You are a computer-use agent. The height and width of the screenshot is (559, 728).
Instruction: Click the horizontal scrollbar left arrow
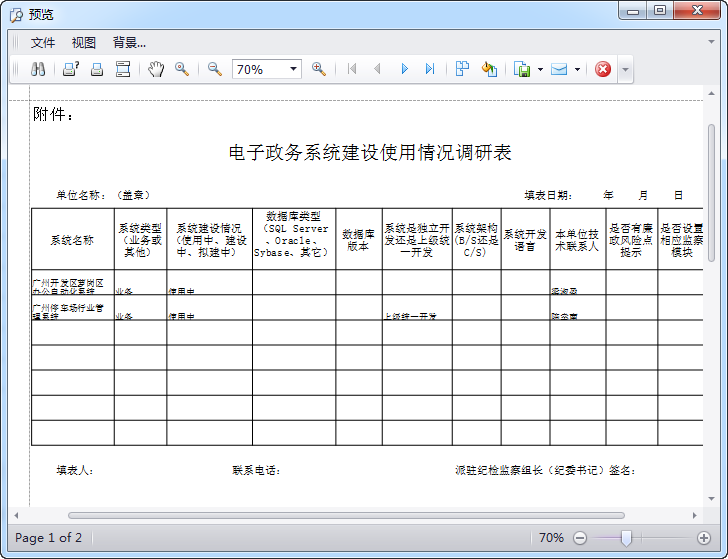(16, 515)
